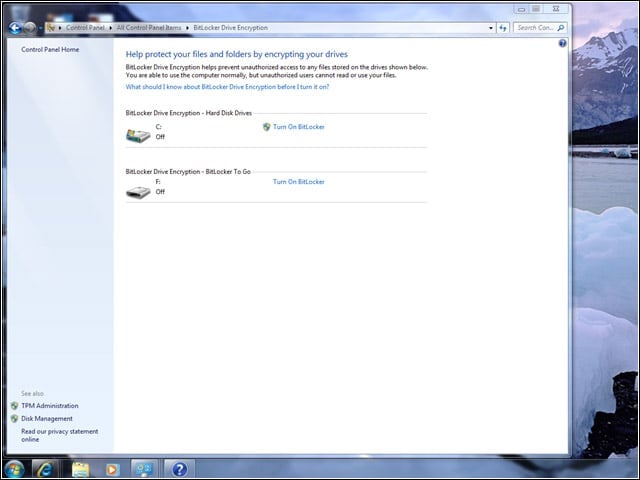Viewport: 640px width, 480px height.
Task: Launch Internet Explorer from taskbar
Action: 45,469
